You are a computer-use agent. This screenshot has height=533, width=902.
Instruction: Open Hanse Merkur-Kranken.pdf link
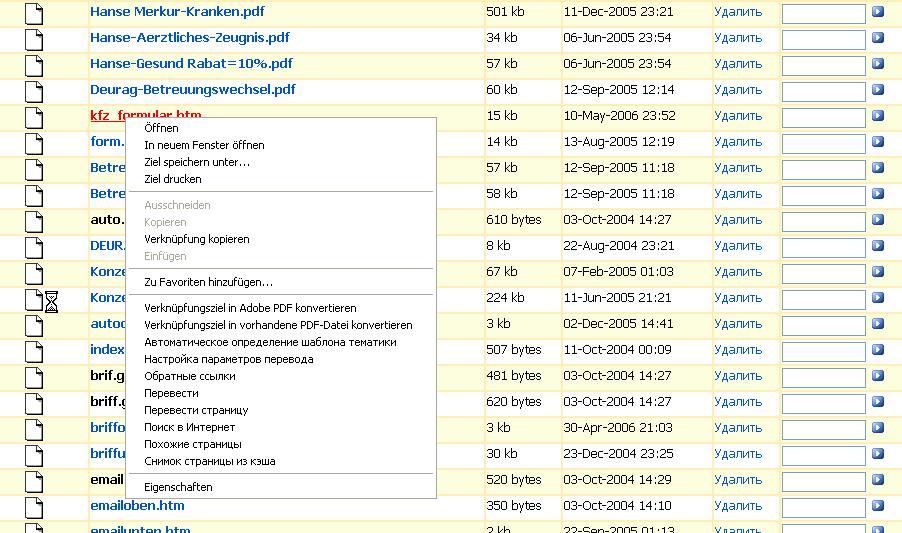click(177, 11)
